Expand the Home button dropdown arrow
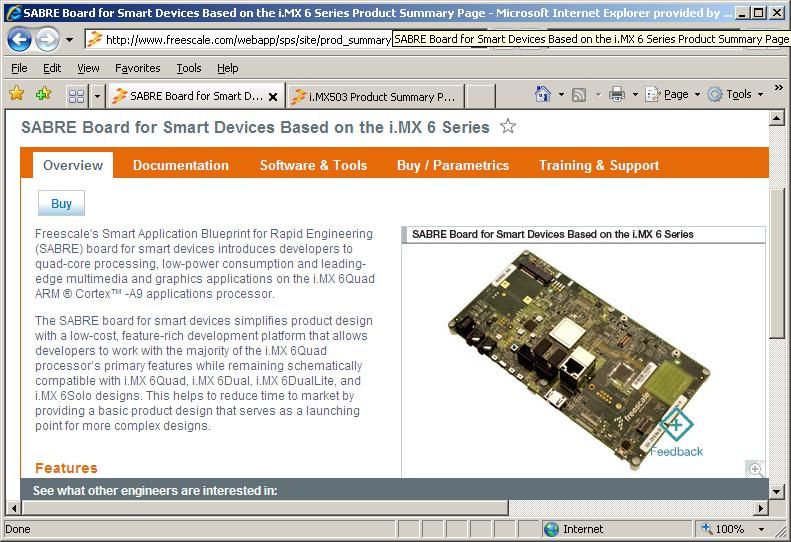 click(x=561, y=94)
